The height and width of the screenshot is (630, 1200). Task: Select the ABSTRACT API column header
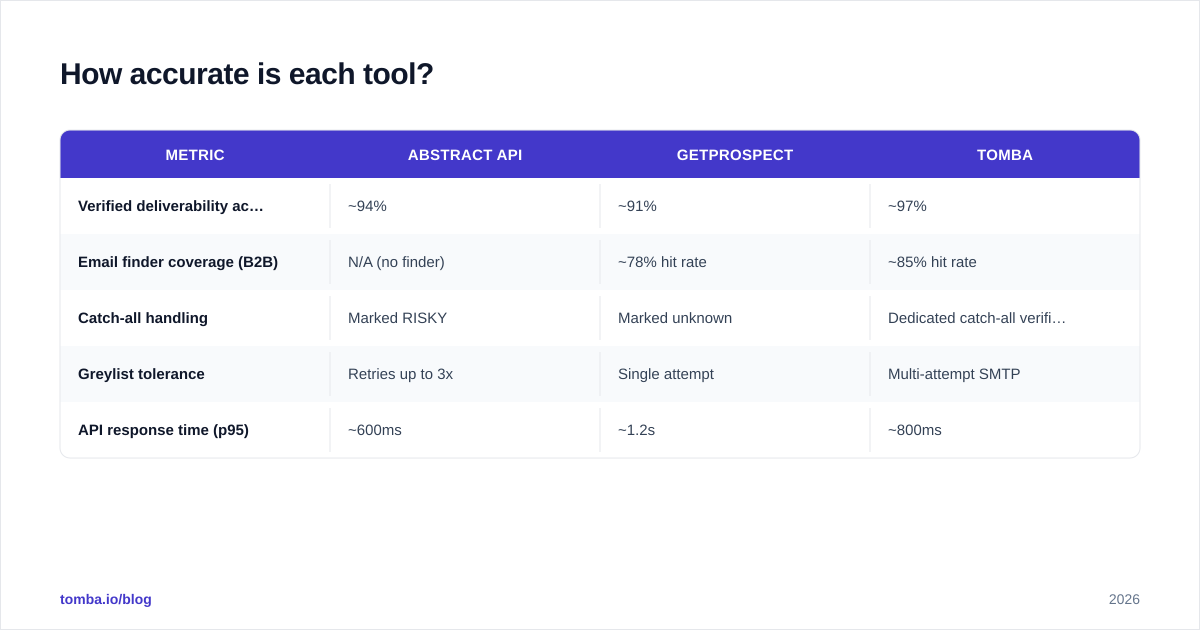(465, 155)
